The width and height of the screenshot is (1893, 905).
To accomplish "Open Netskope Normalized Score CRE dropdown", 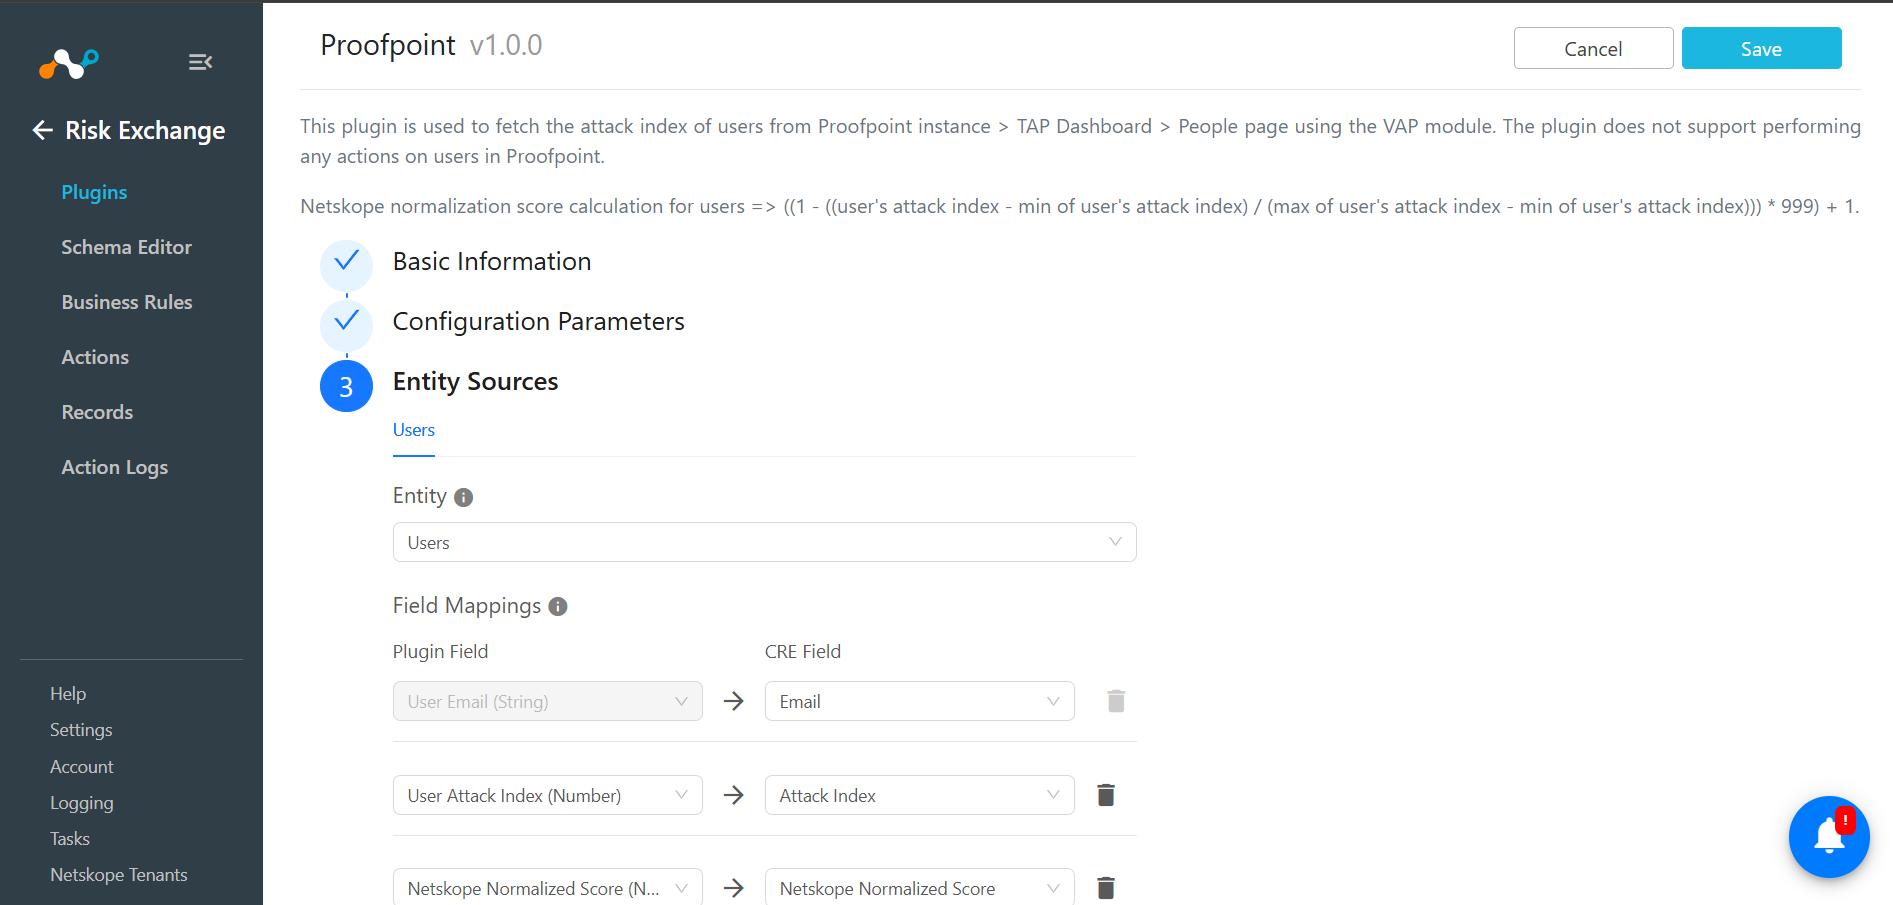I will [x=920, y=888].
